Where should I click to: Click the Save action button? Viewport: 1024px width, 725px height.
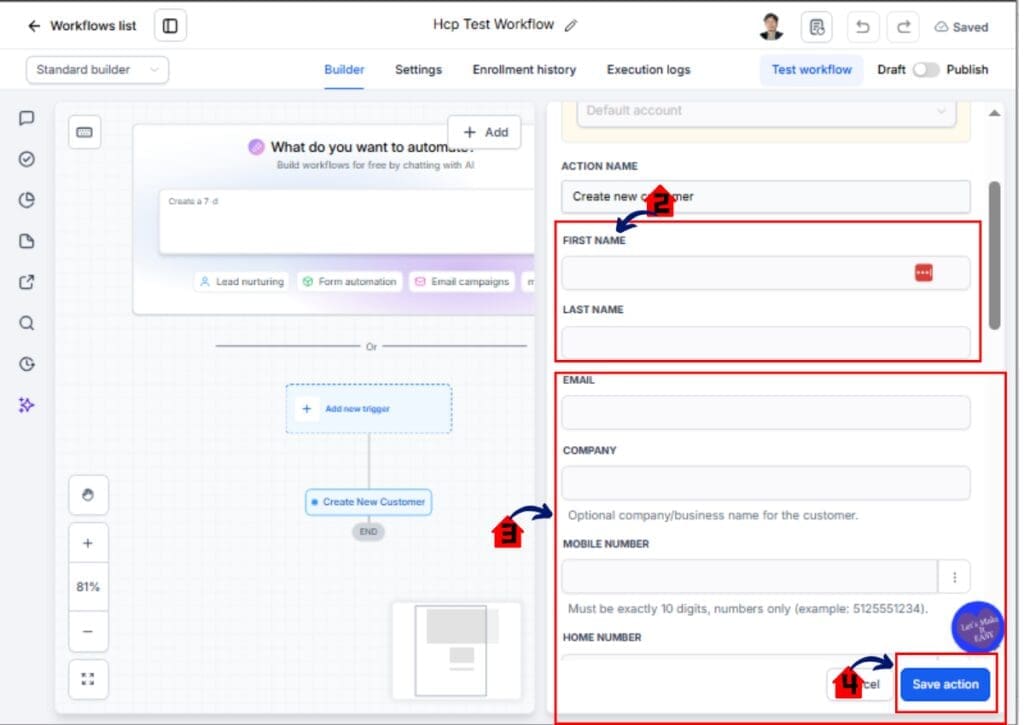tap(945, 685)
